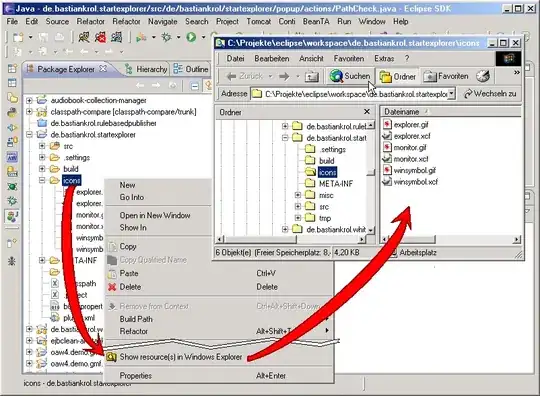Click the toolbar overflow chevron in Explorer
This screenshot has height=396, width=540.
517,72
